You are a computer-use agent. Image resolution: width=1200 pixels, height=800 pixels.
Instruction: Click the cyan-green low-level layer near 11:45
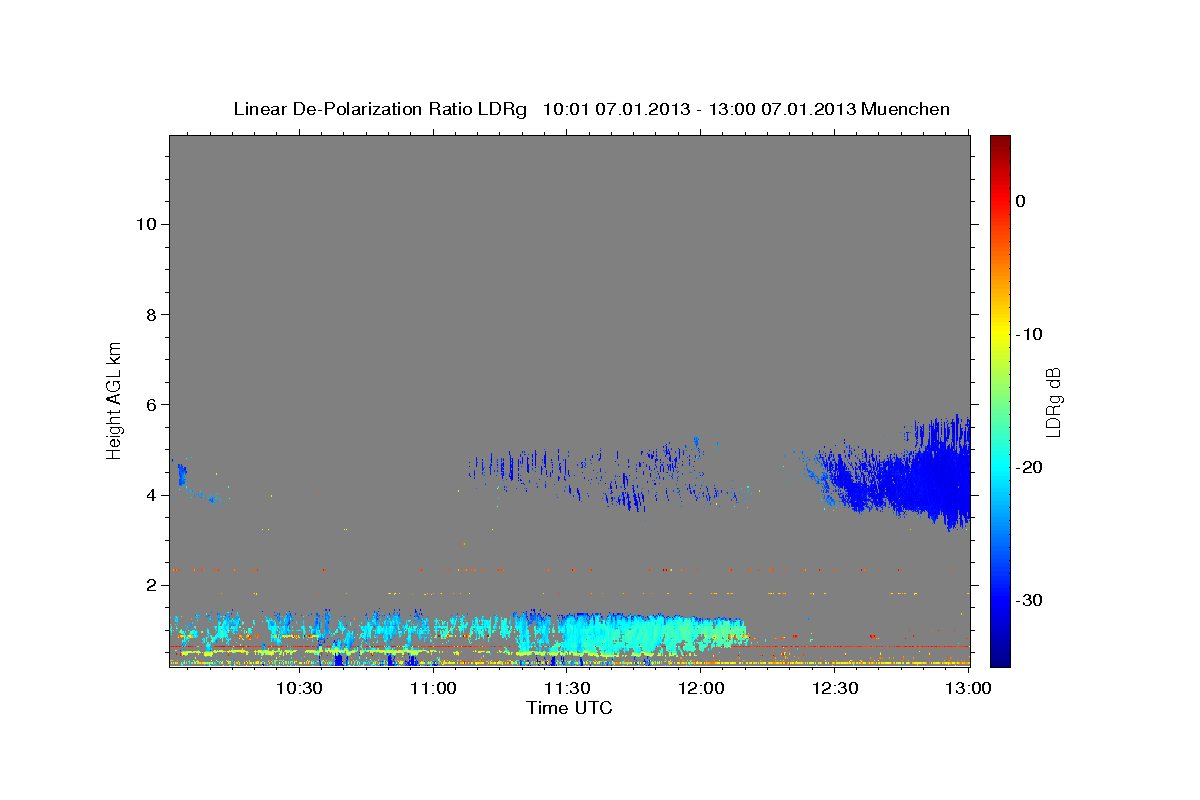point(650,635)
